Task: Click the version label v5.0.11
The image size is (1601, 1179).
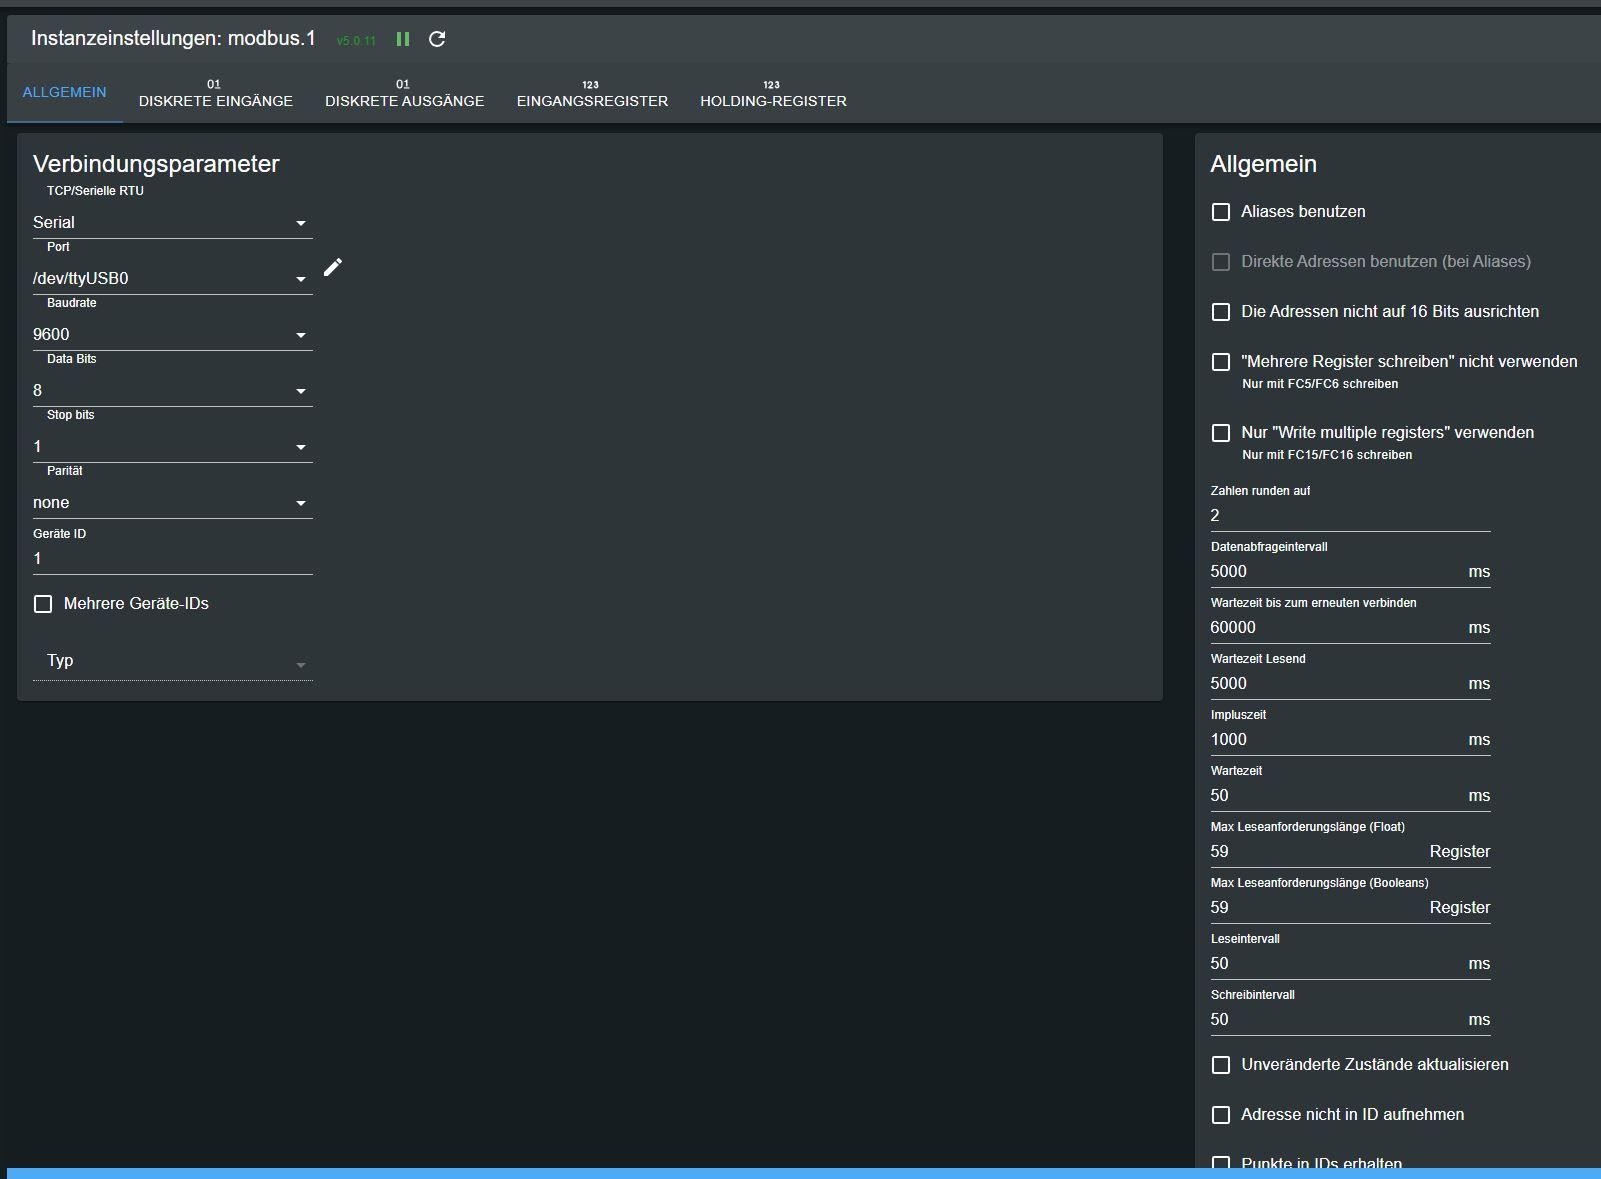Action: 356,41
